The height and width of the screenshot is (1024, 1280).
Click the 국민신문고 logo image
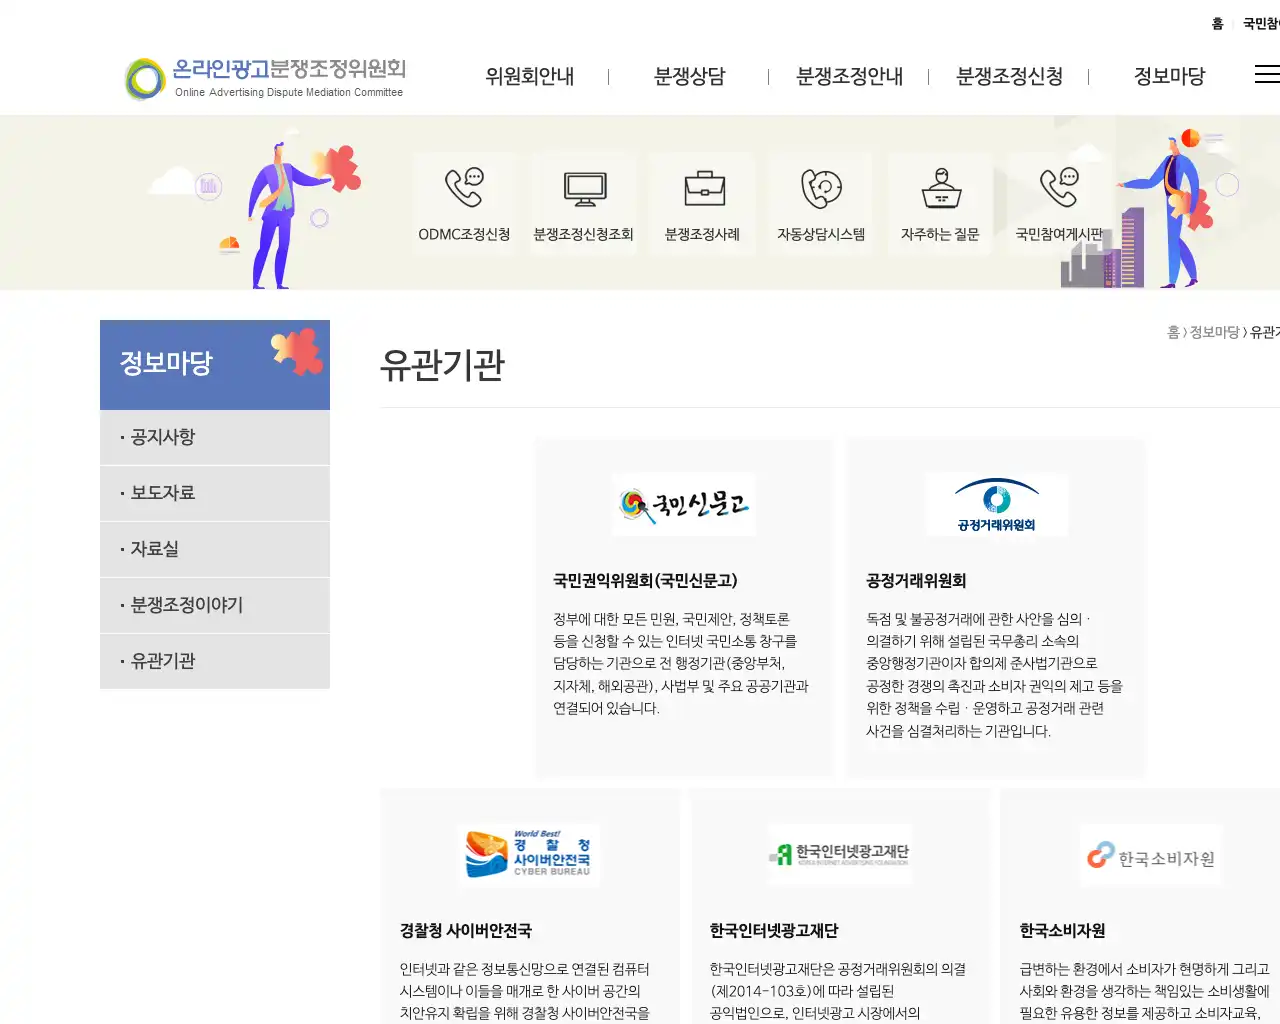tap(685, 505)
